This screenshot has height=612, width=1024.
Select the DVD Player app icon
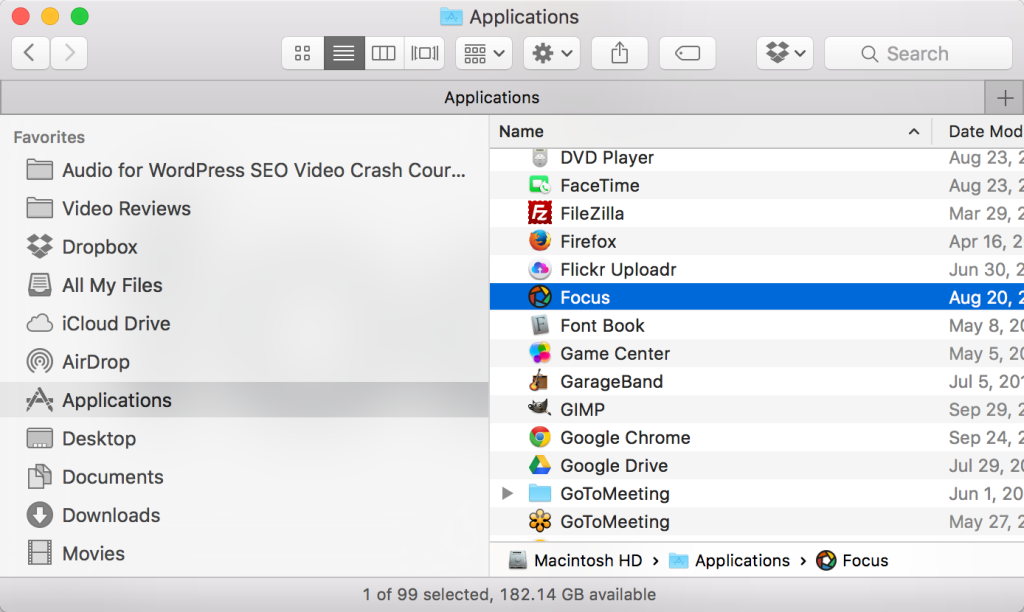539,157
